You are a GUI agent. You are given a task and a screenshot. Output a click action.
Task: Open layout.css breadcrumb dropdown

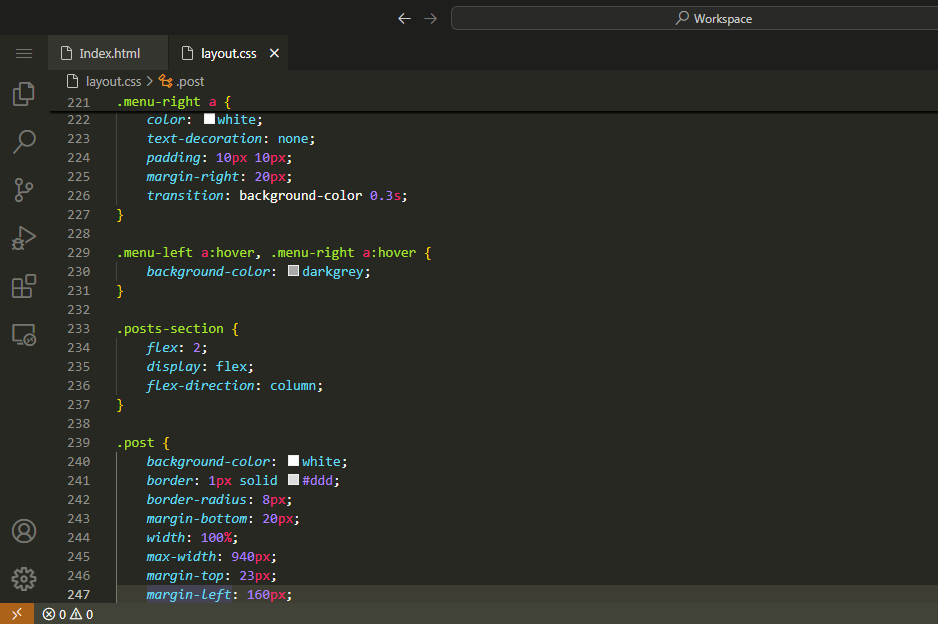[112, 81]
